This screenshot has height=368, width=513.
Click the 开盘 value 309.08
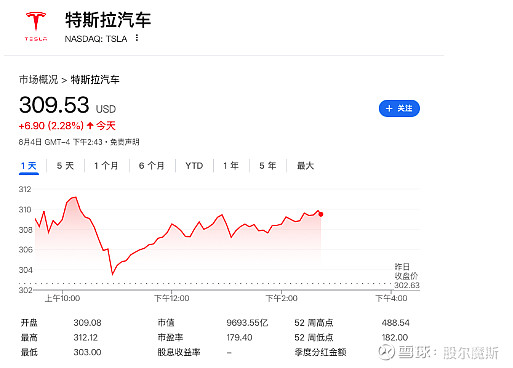[x=87, y=323]
